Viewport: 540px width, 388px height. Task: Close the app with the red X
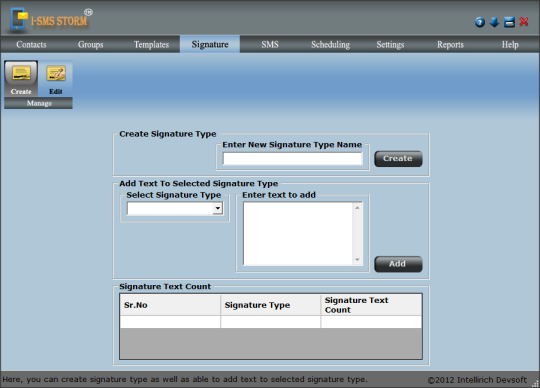click(x=524, y=22)
